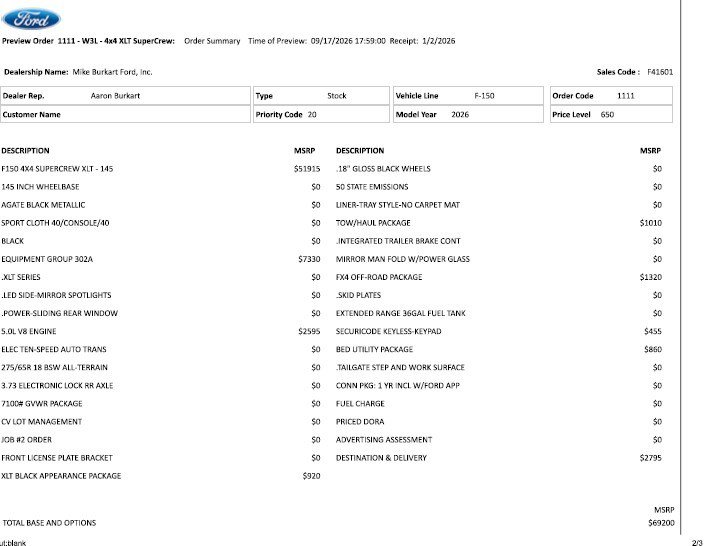Click the Mike Burkart Ford dealership name
The height and width of the screenshot is (546, 717).
(x=112, y=72)
